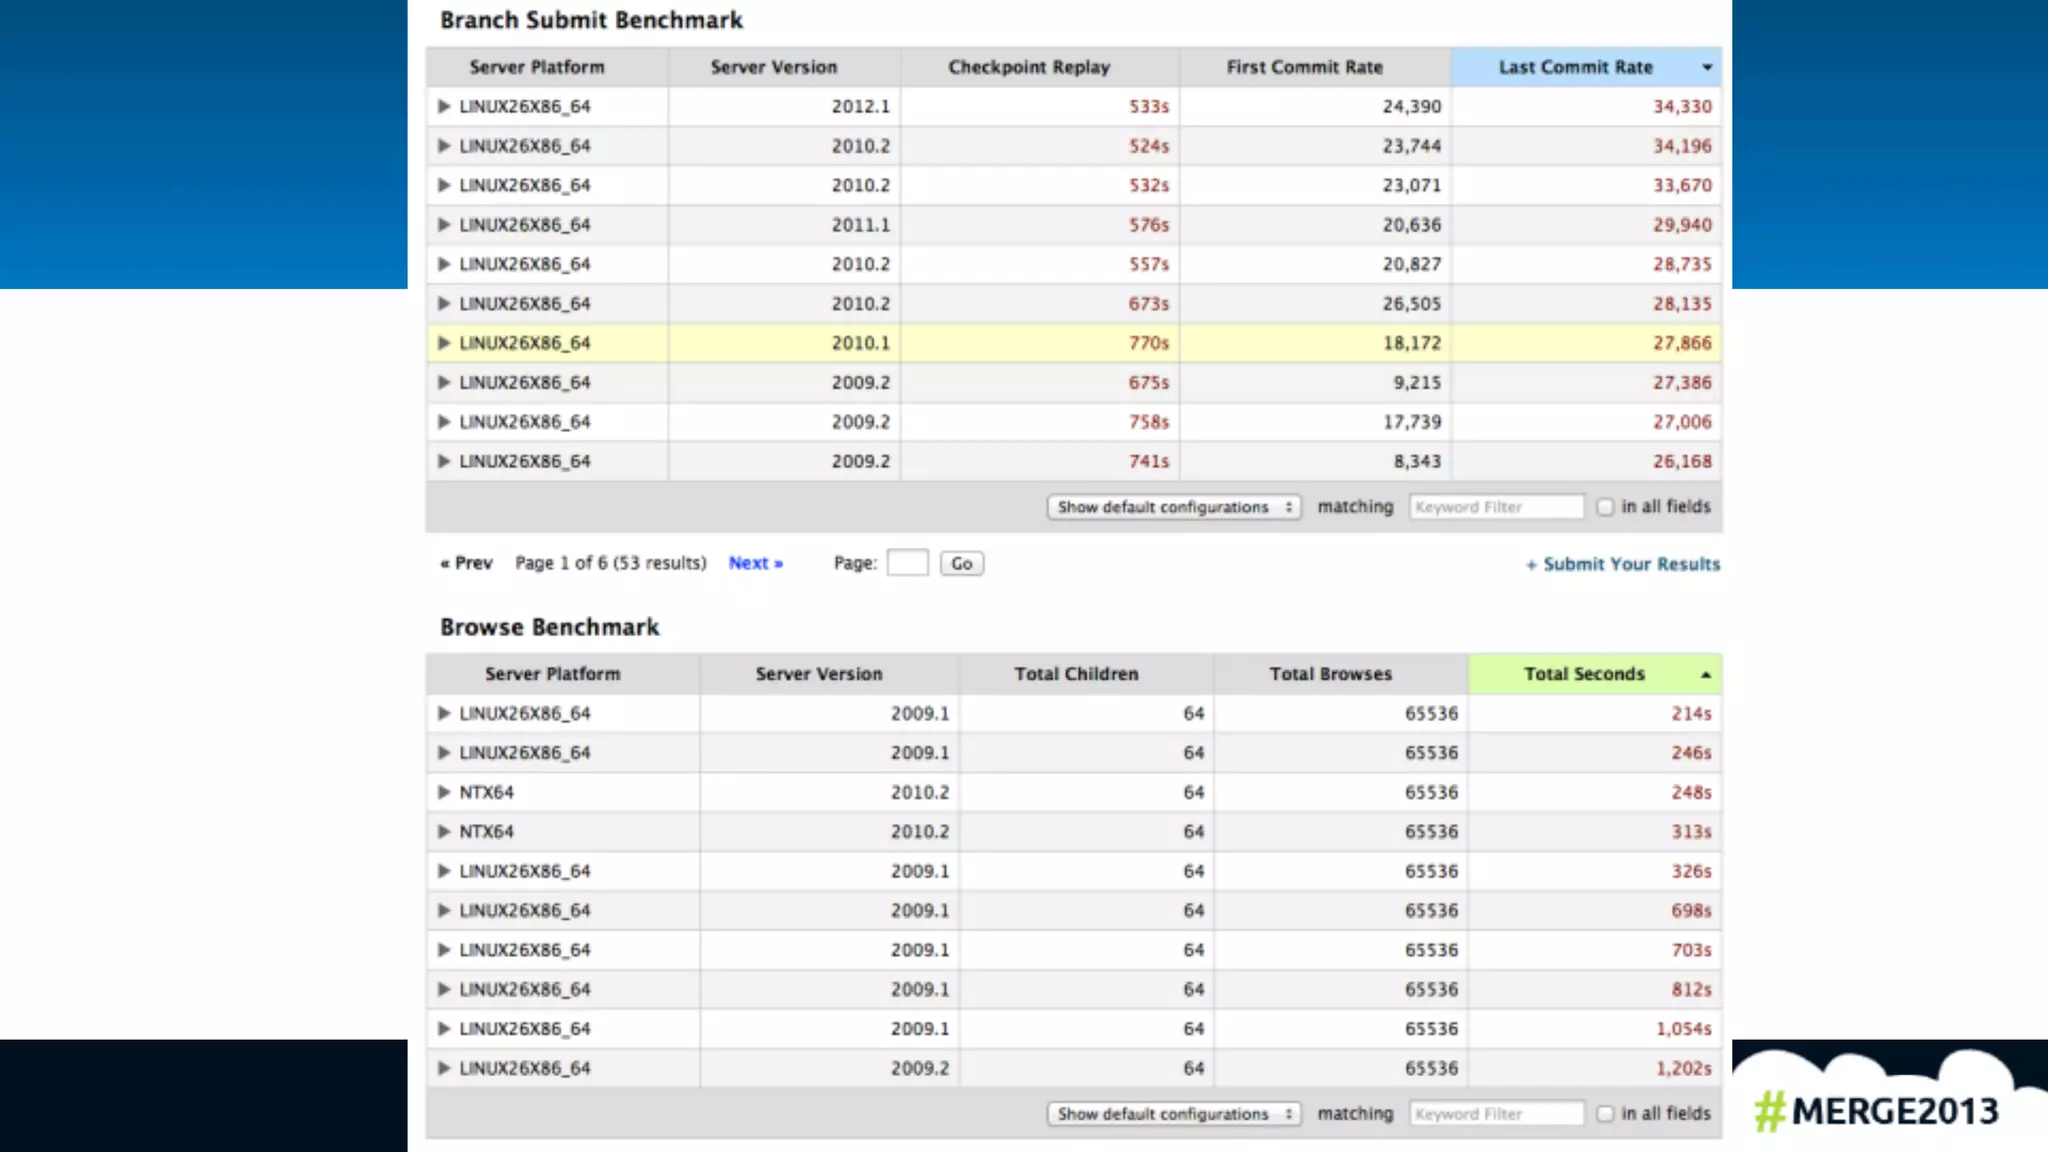Go to Next page of results
Image resolution: width=2048 pixels, height=1152 pixels.
[x=755, y=563]
